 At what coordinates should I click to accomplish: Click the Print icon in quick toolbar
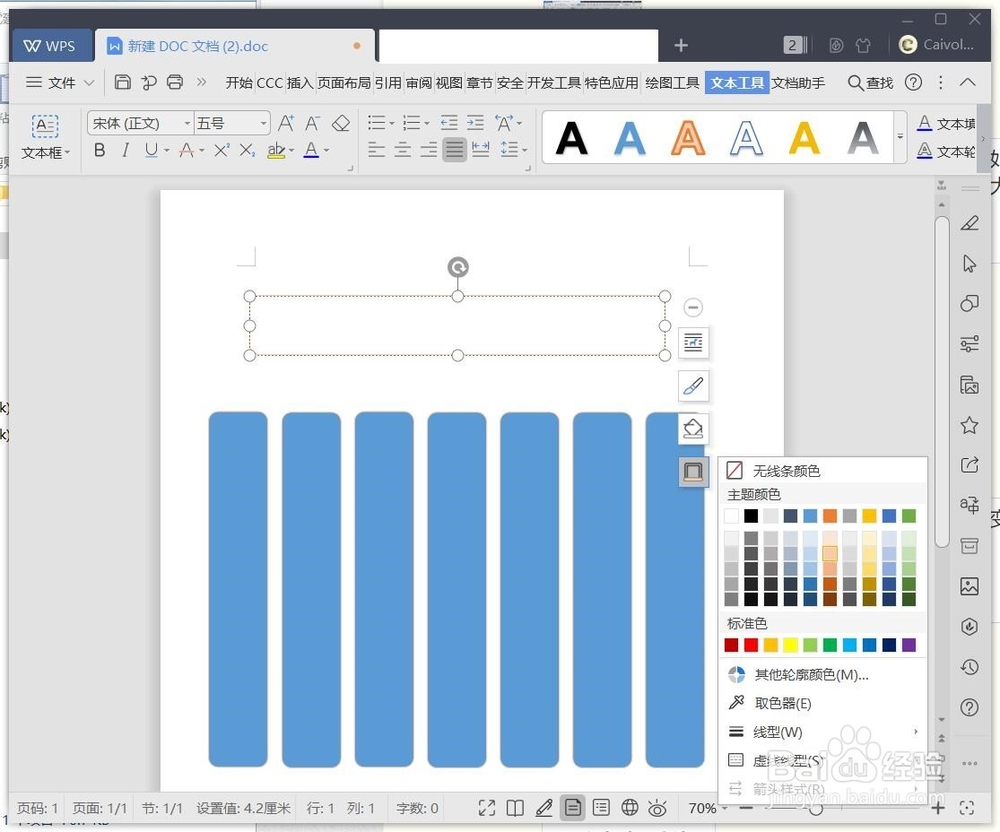pyautogui.click(x=175, y=82)
